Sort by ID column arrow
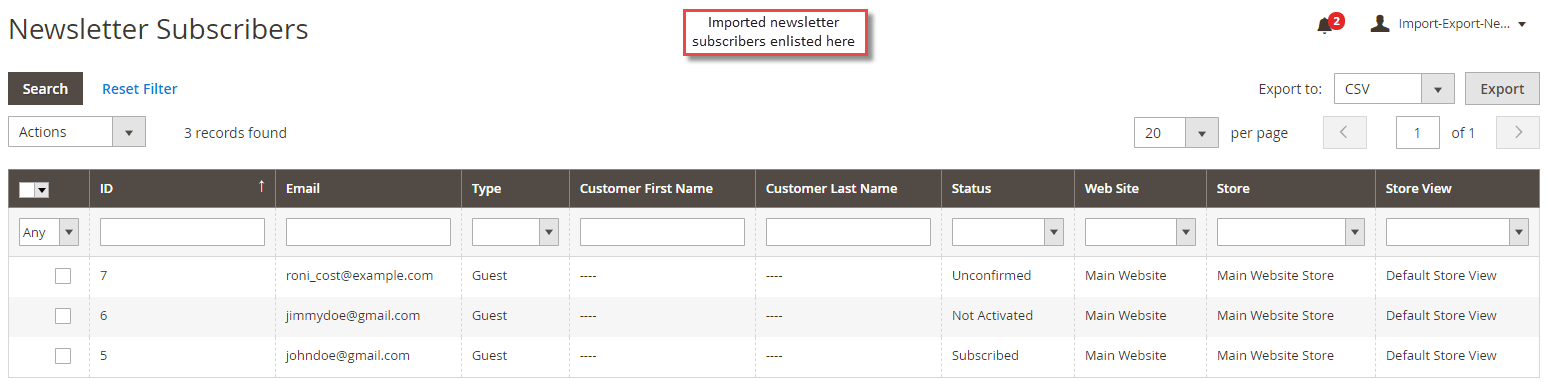Screen dimensions: 1550x385 [262, 187]
